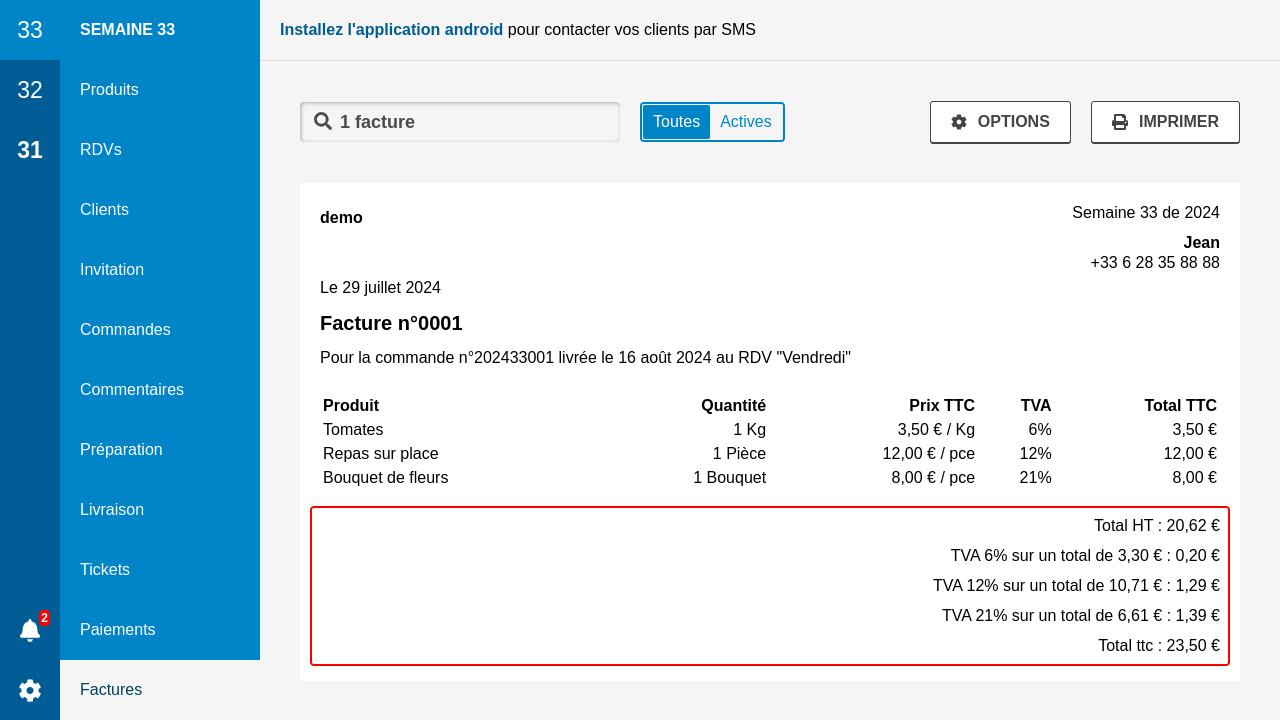
Task: Go to the RDVs section
Action: [x=101, y=150]
